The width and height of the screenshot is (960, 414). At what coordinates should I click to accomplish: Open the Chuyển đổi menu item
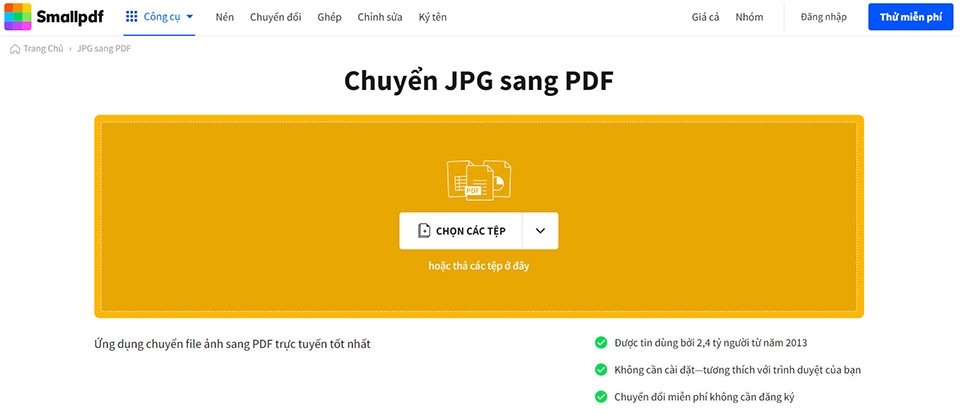tap(276, 17)
